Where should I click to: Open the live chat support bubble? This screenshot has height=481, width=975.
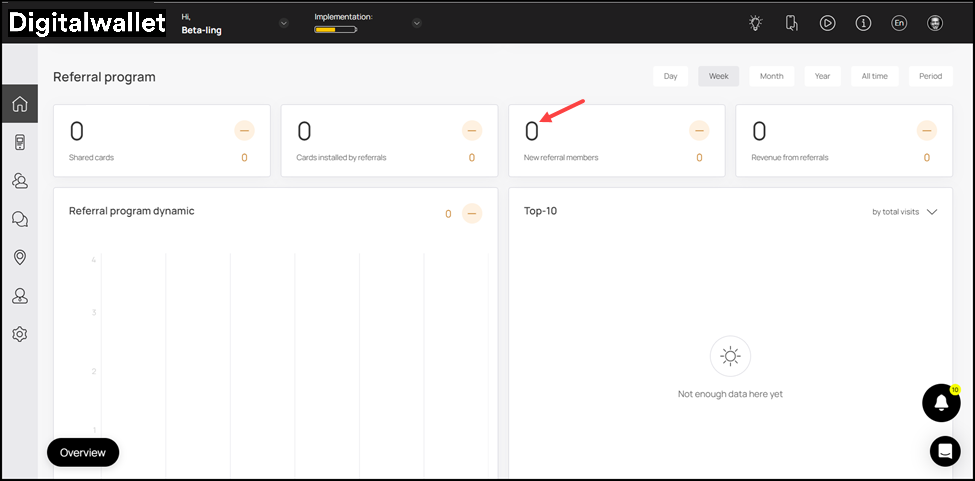click(x=944, y=451)
